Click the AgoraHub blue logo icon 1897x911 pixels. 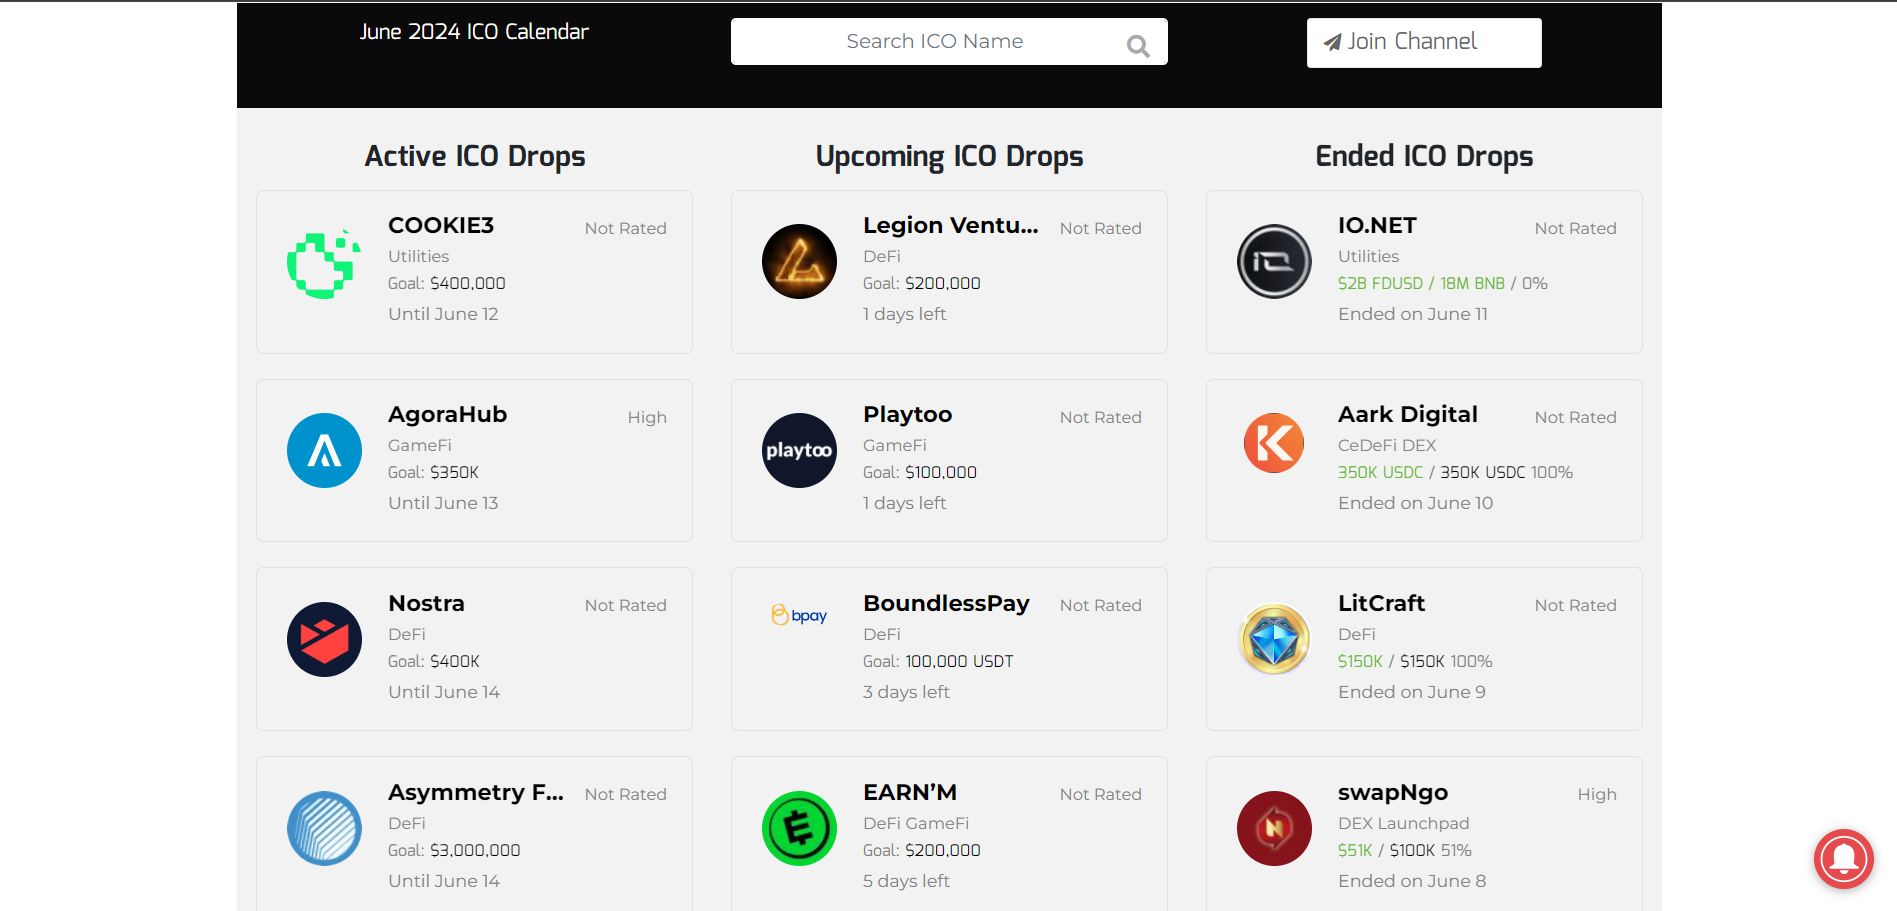pos(324,450)
